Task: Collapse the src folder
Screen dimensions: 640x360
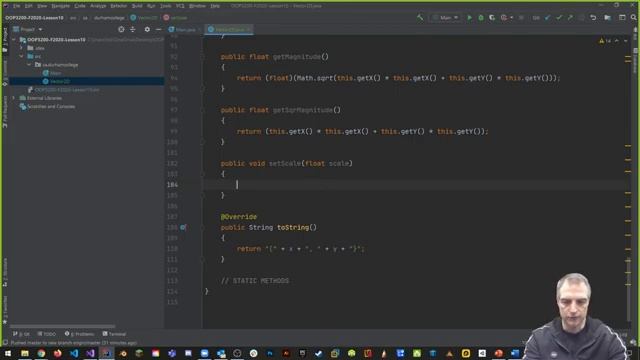Action: tap(22, 56)
